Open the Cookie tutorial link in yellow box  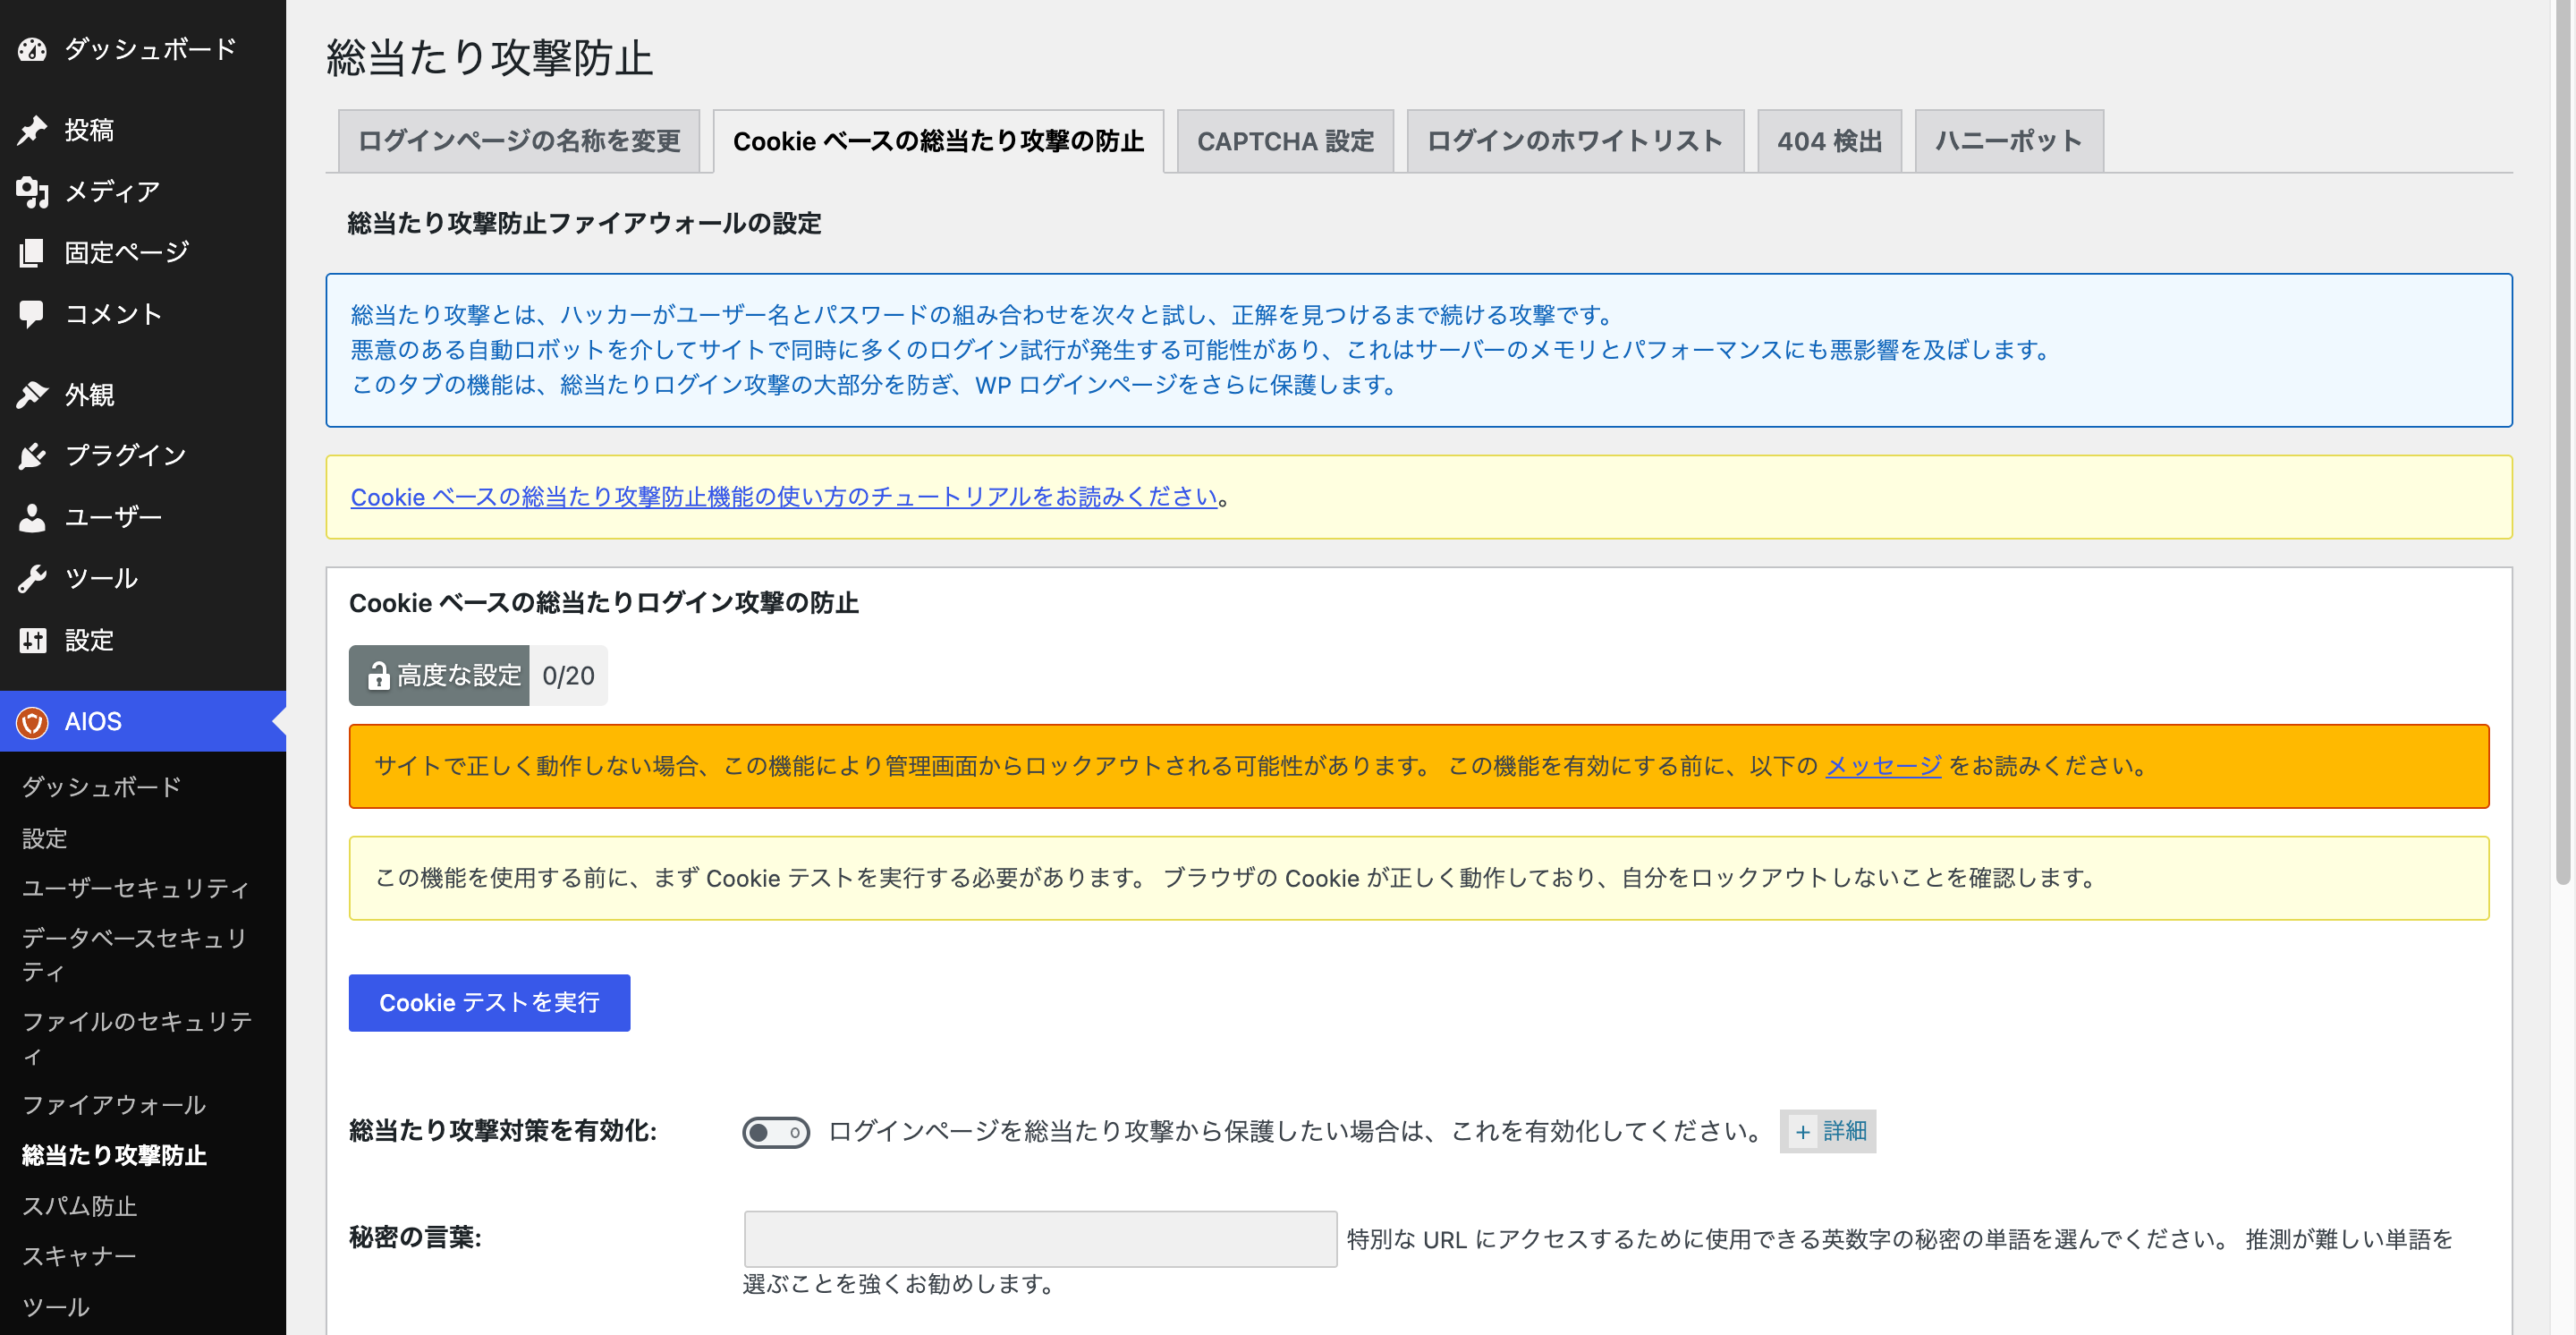point(784,497)
